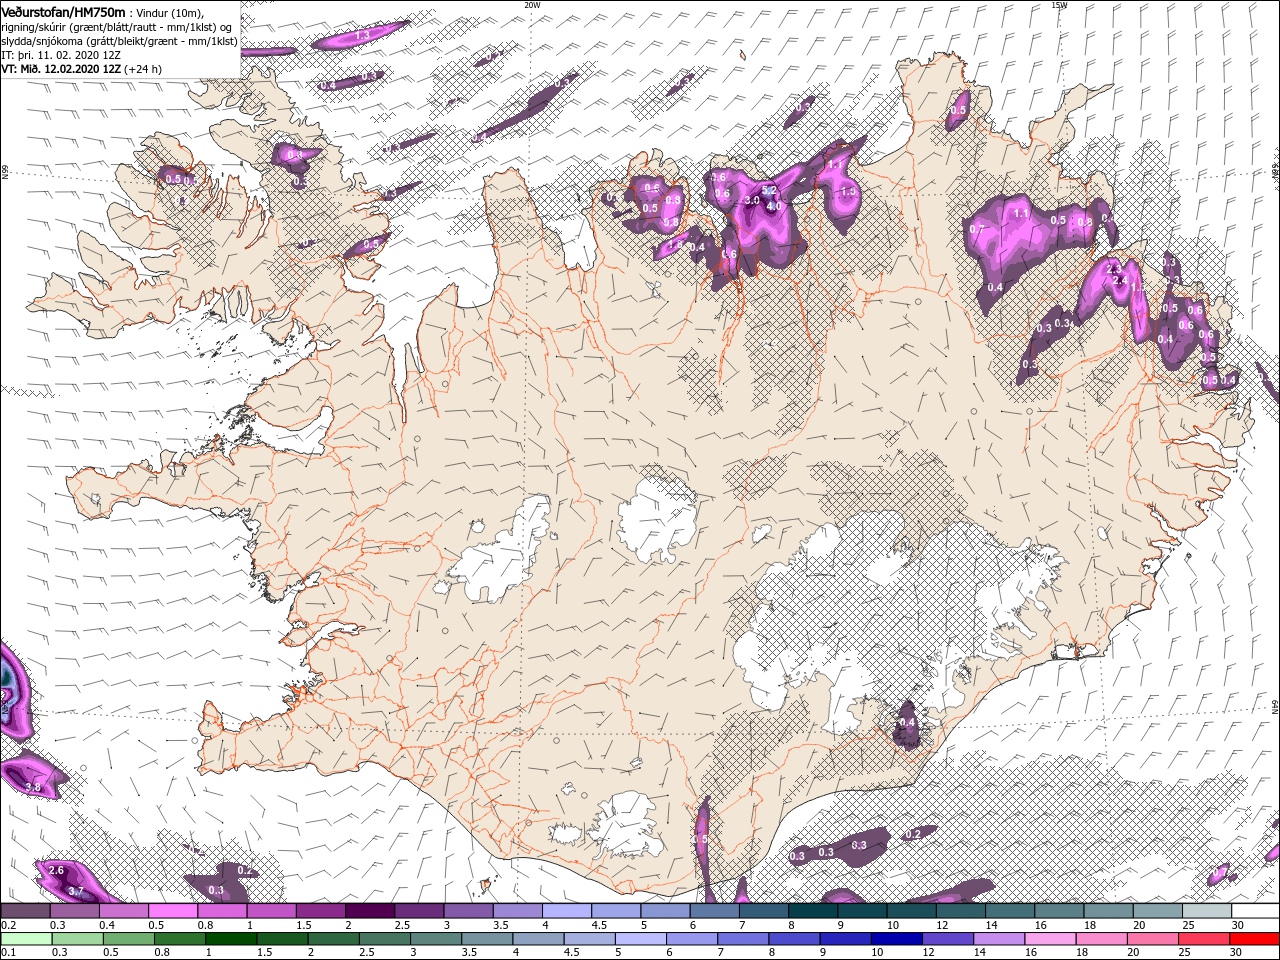This screenshot has height=960, width=1280.
Task: Click the 20W longitude label
Action: point(532,5)
